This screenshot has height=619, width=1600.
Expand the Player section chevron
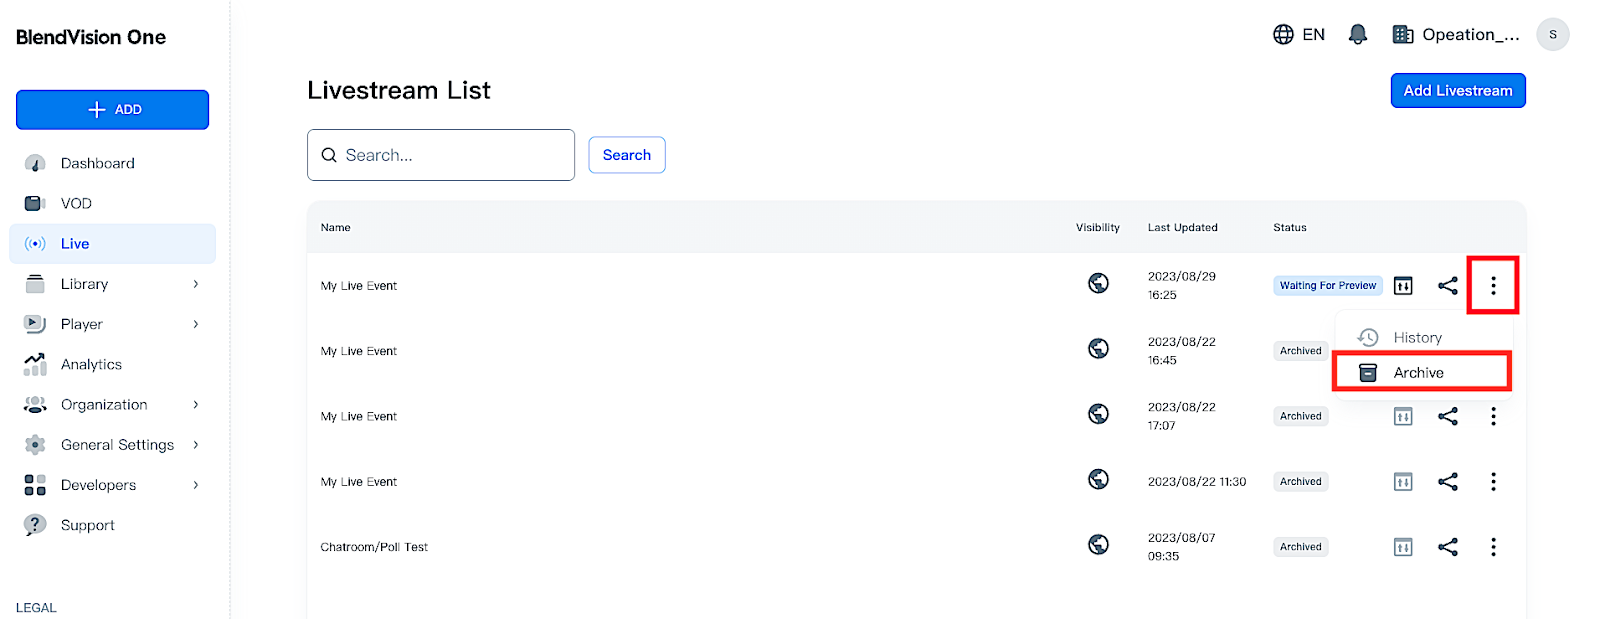pos(196,324)
